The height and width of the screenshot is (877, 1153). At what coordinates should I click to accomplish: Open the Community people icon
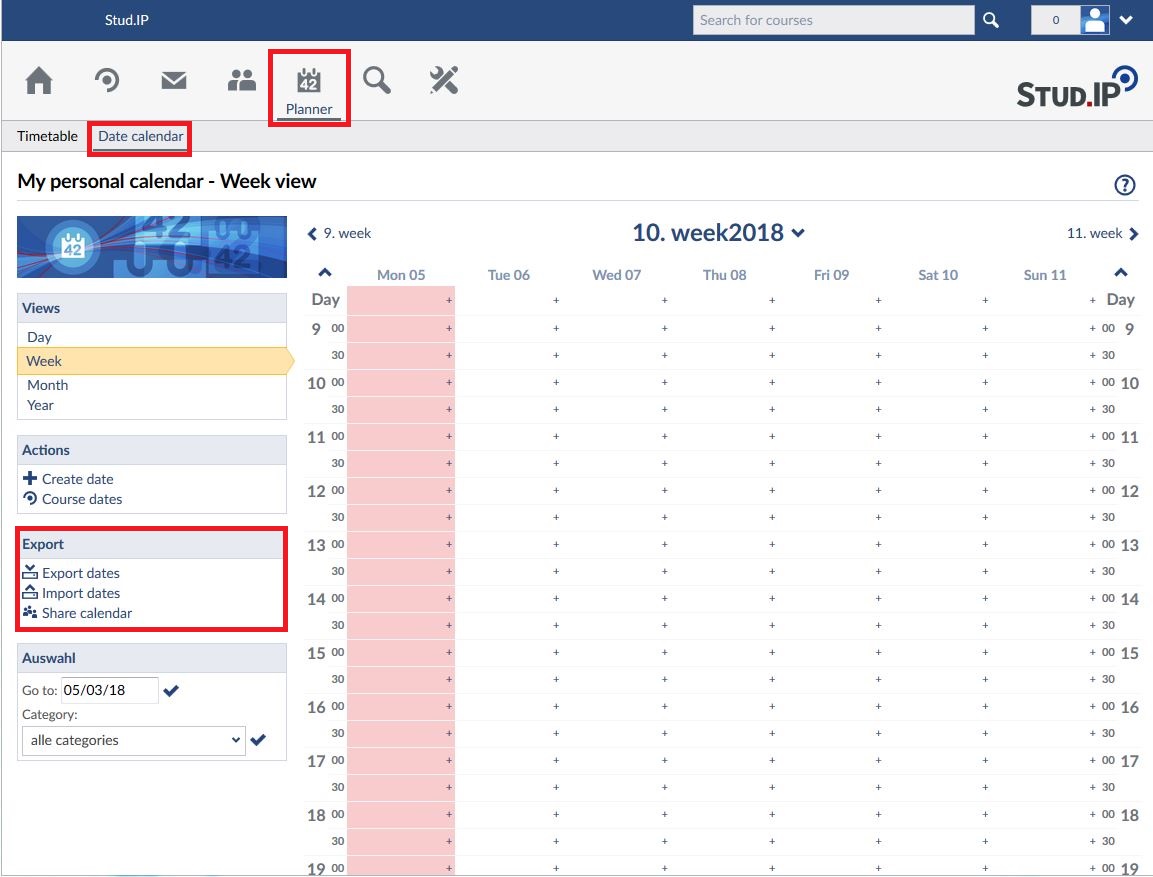point(242,81)
